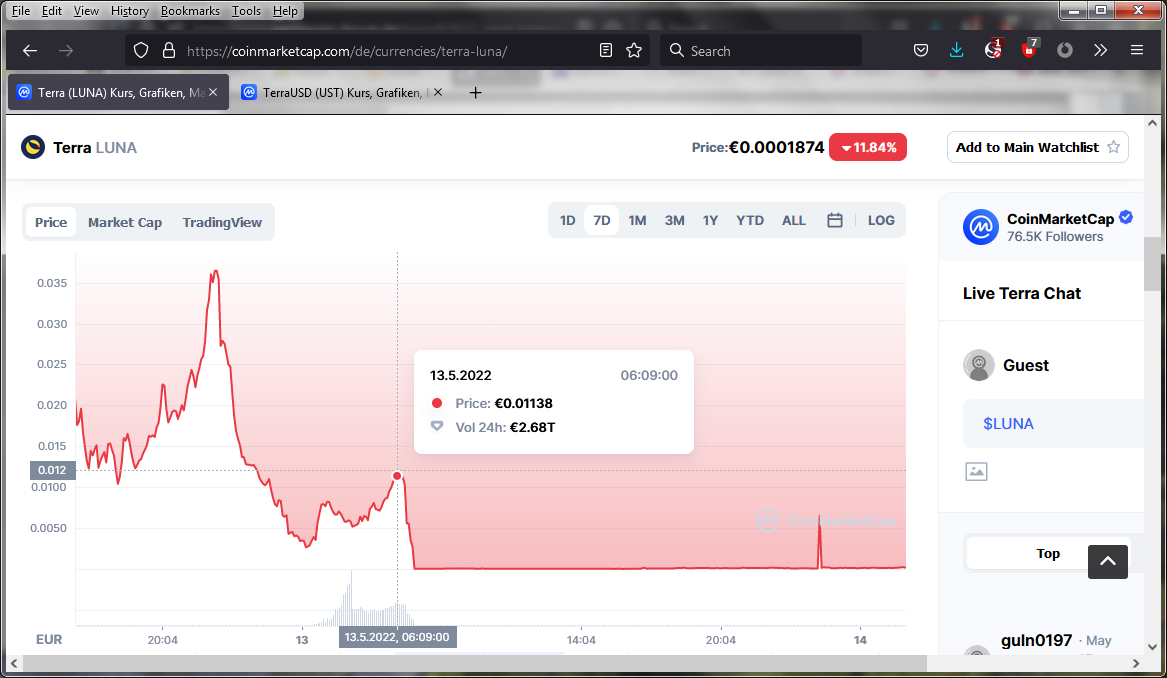The image size is (1167, 678).
Task: Click the Live Terra Chat heading
Action: [1021, 293]
